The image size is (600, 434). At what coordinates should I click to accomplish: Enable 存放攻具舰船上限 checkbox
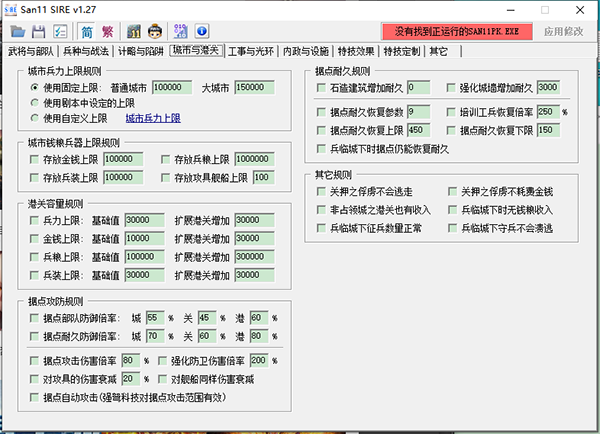[x=166, y=178]
